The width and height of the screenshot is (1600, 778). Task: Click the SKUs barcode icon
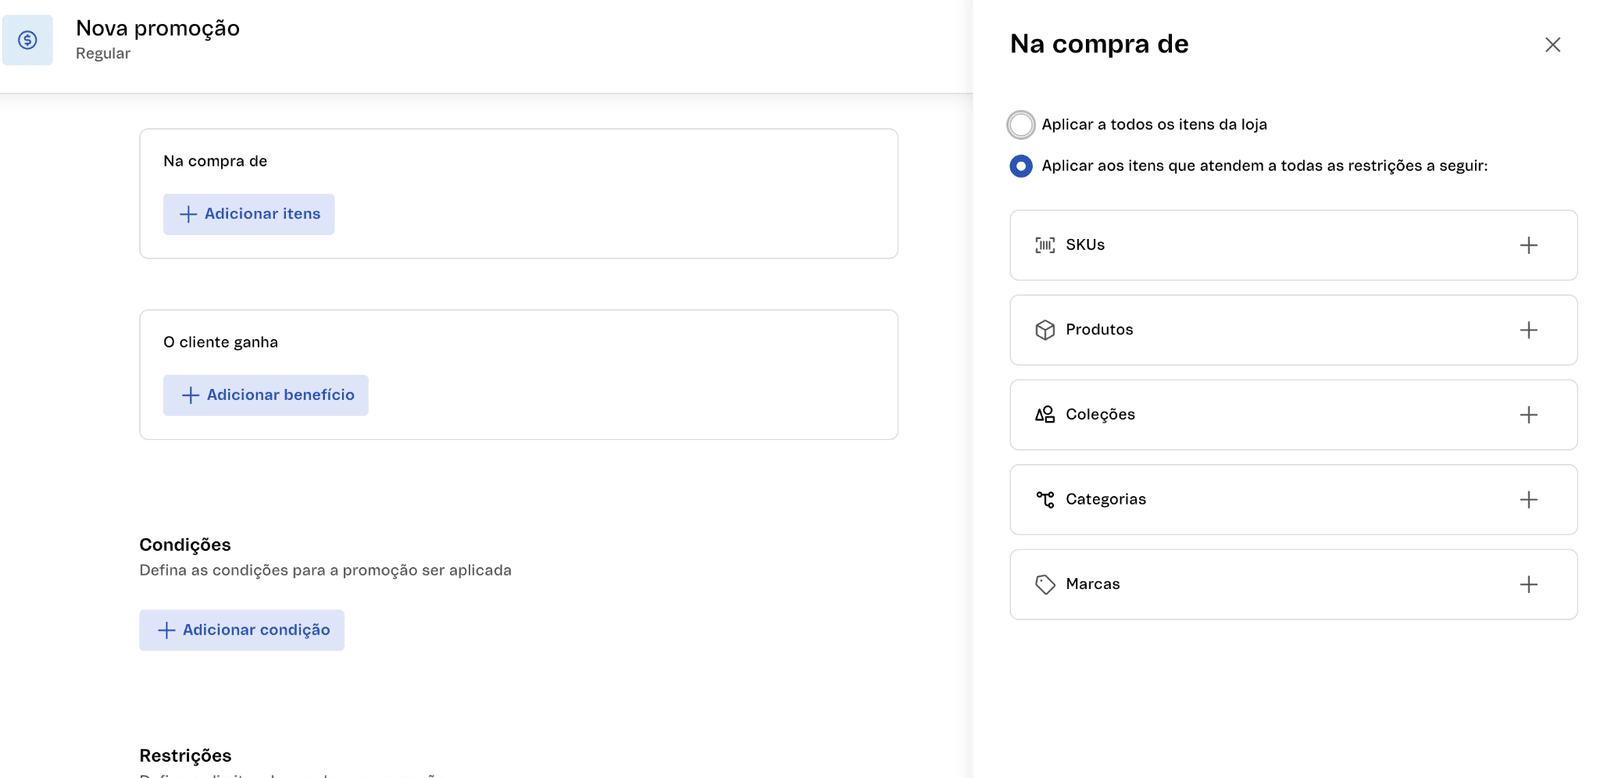(1045, 245)
